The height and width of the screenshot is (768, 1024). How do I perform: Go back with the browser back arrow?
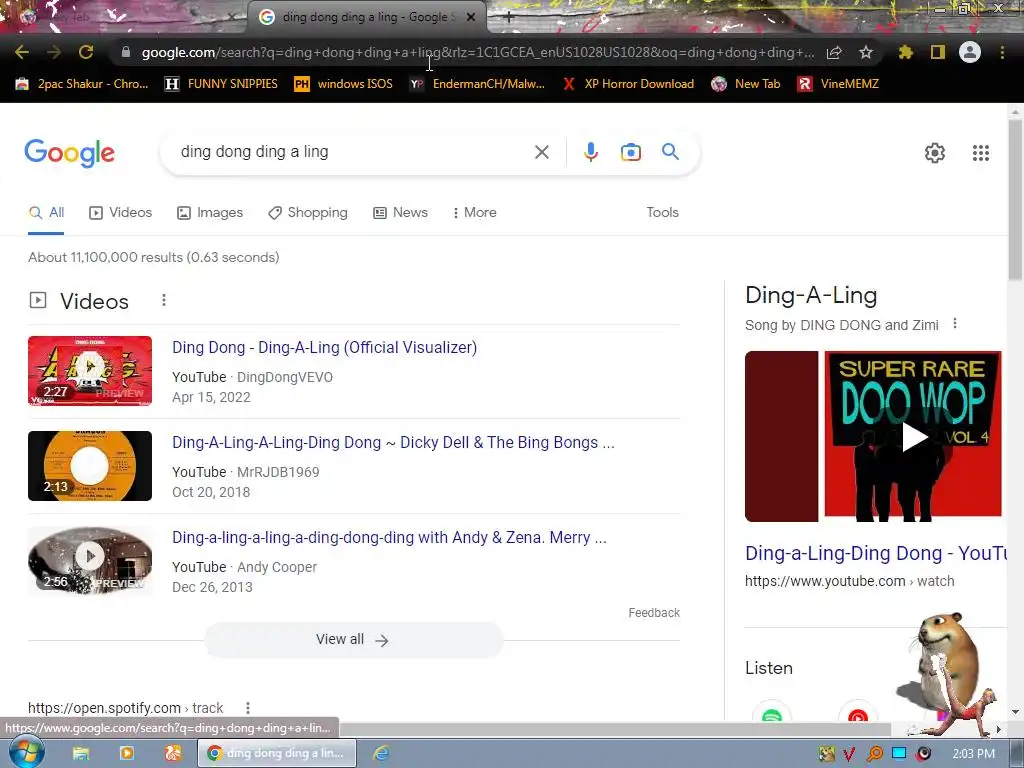tap(22, 52)
